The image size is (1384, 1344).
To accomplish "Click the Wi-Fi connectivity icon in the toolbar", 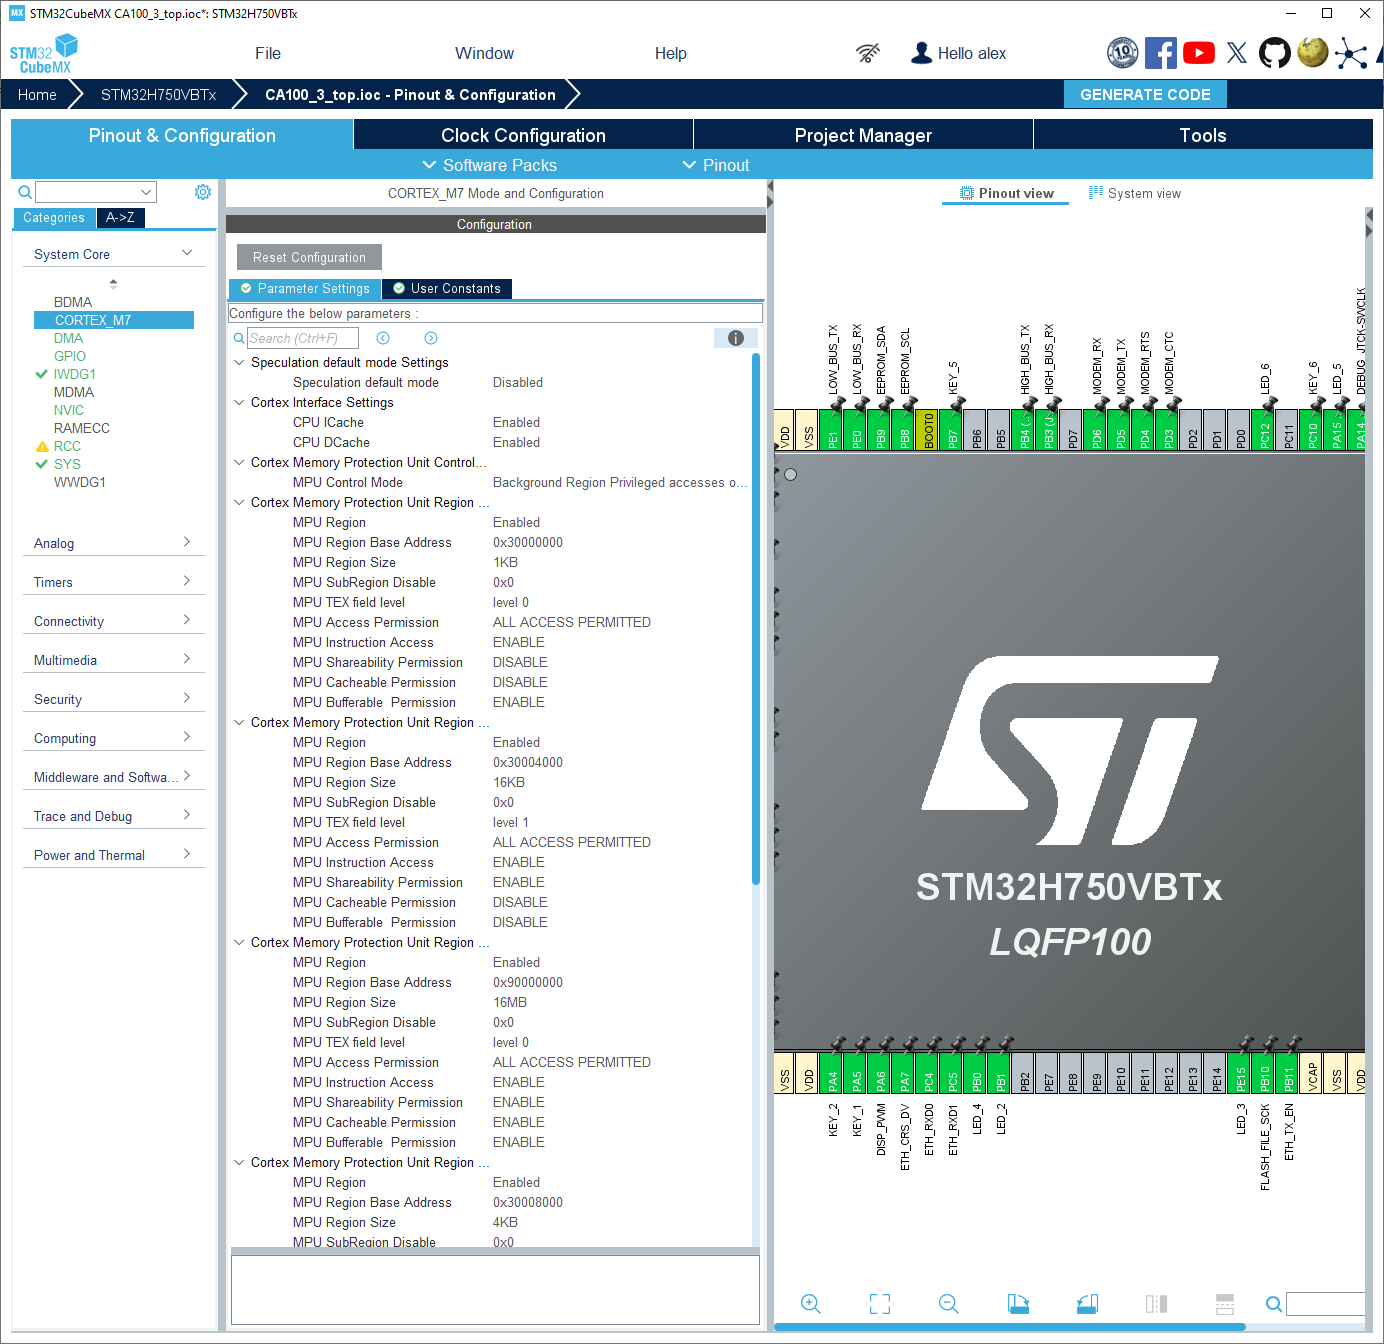I will [868, 53].
